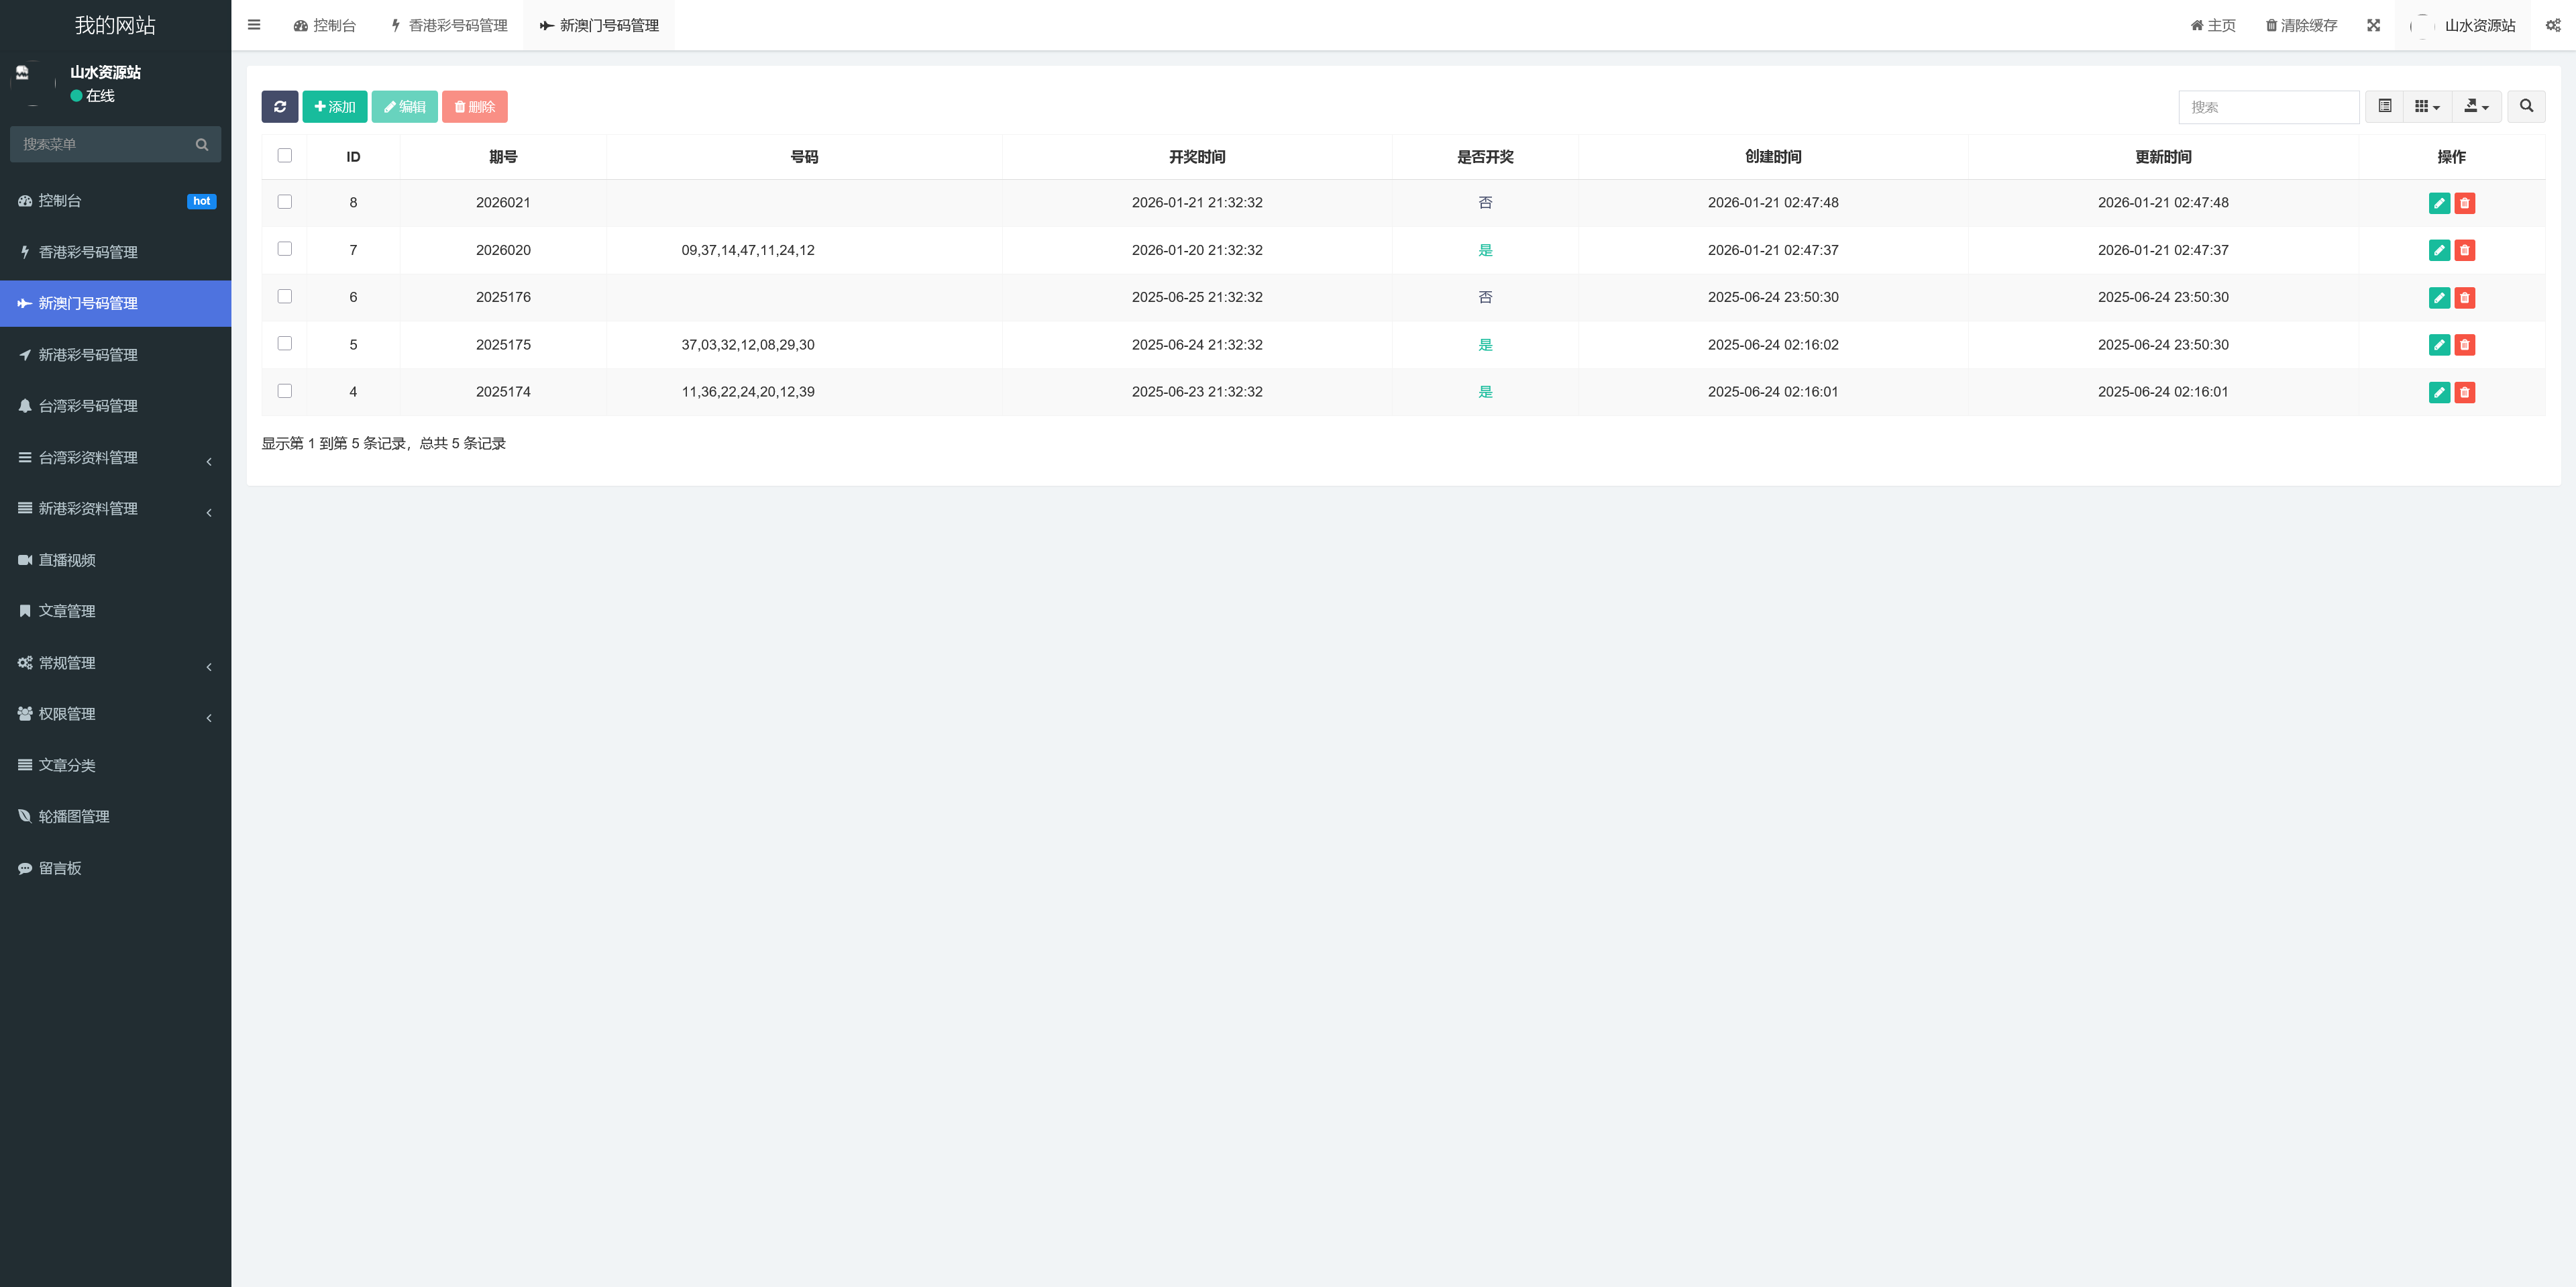This screenshot has height=1287, width=2576.
Task: Click the green edit icon for ID 8
Action: pos(2439,203)
